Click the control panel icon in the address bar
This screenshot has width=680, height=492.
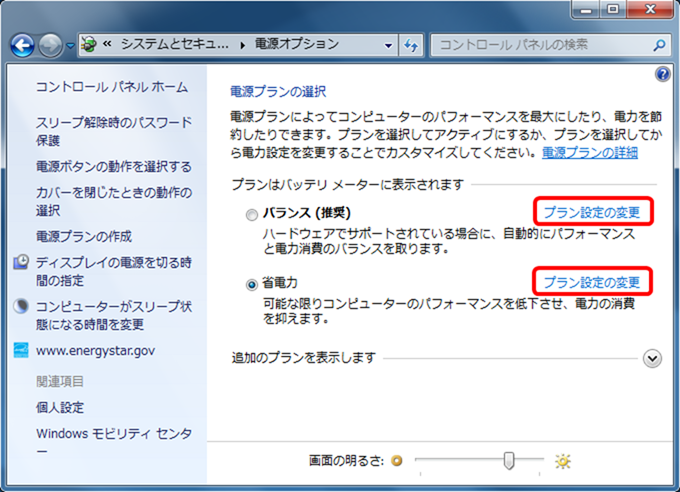tap(89, 44)
